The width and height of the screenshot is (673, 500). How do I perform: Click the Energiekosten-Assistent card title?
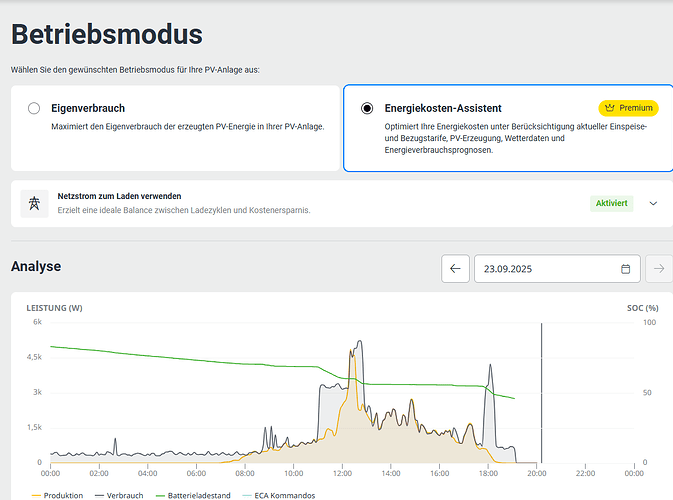[x=443, y=107]
